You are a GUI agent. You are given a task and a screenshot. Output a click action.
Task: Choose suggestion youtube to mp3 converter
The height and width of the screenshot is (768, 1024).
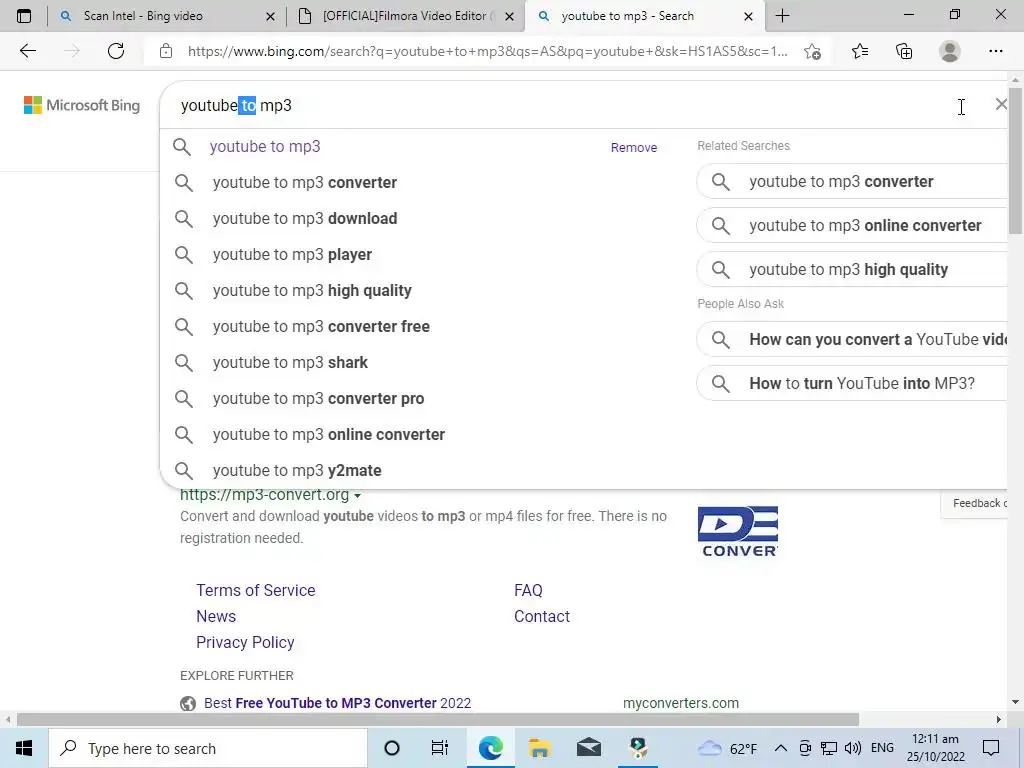pyautogui.click(x=418, y=182)
